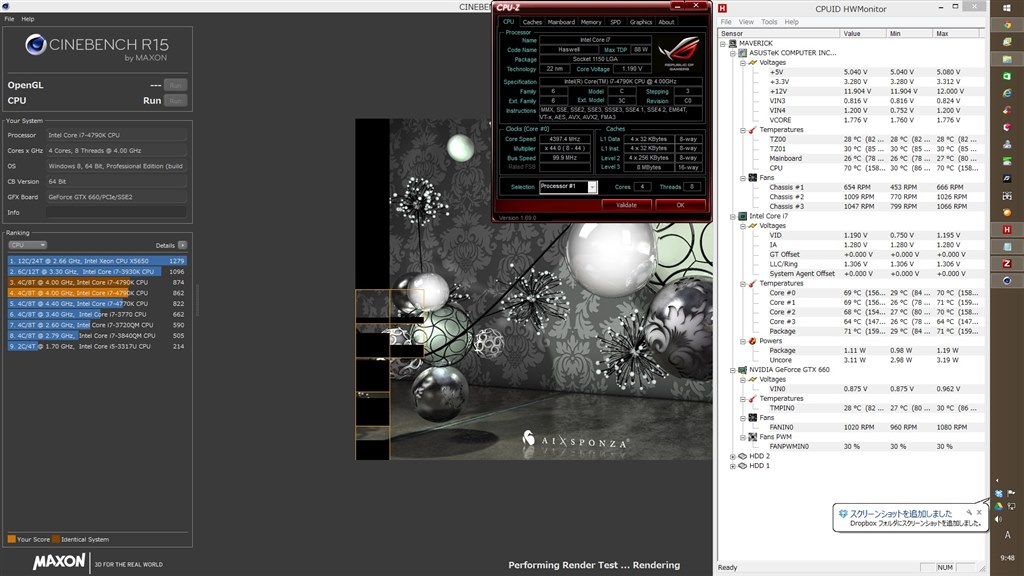The width and height of the screenshot is (1024, 576).
Task: Click the orange ball taskbar icon
Action: 1007,212
